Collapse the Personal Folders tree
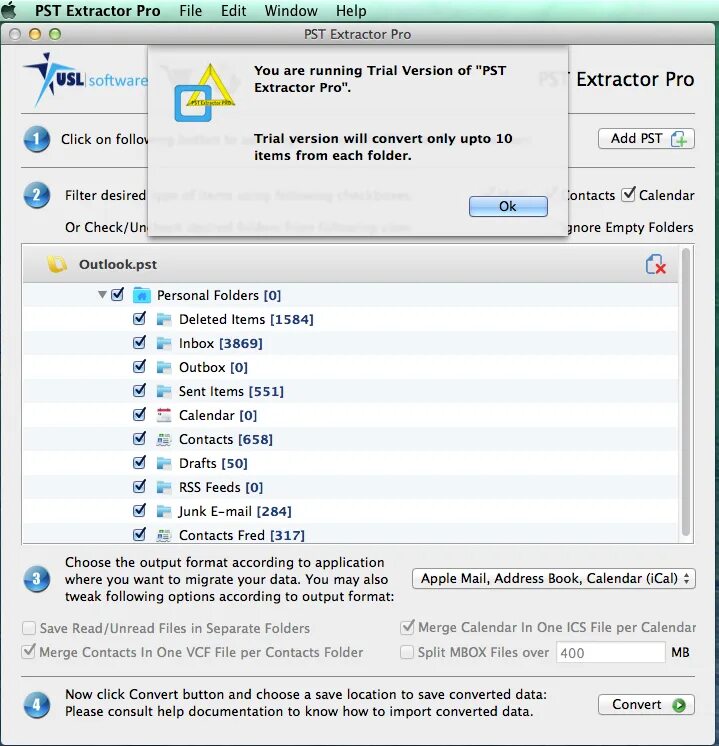Screen dimensions: 719x746 [x=102, y=295]
